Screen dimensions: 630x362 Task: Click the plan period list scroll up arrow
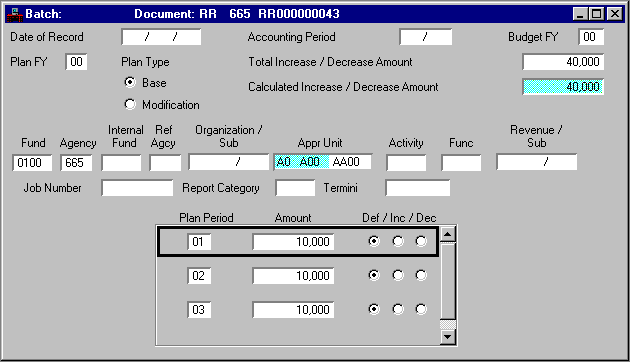click(x=448, y=234)
